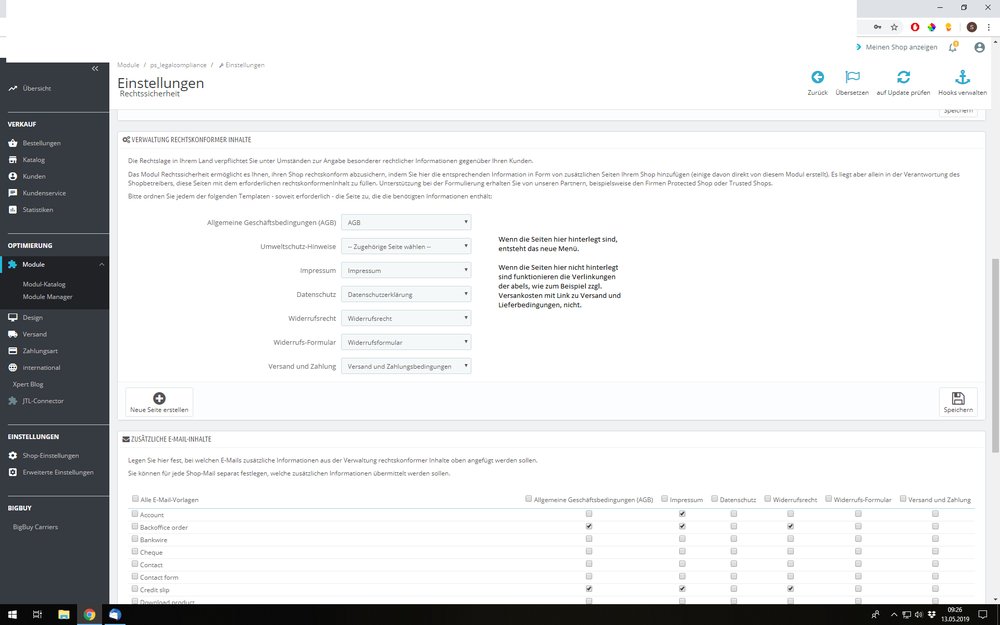
Task: Click Neue Seite erstellen plus icon
Action: click(159, 398)
